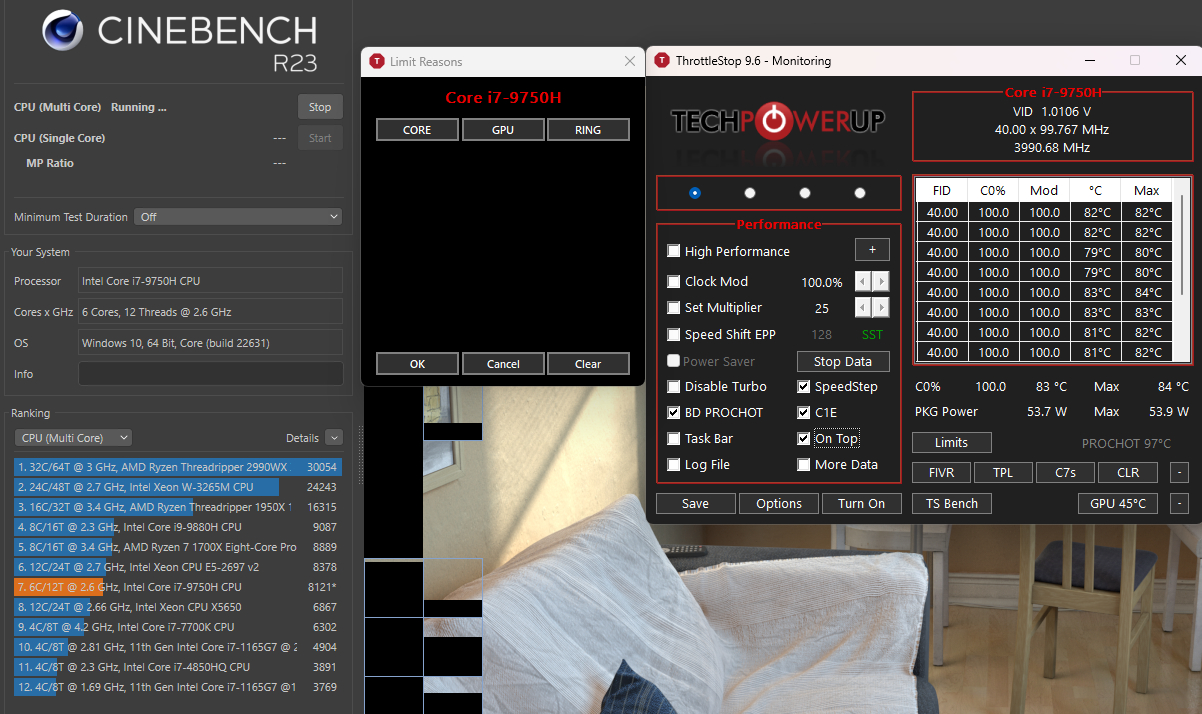Uncheck the SpeedStep checkbox
The width and height of the screenshot is (1202, 714).
[x=804, y=387]
